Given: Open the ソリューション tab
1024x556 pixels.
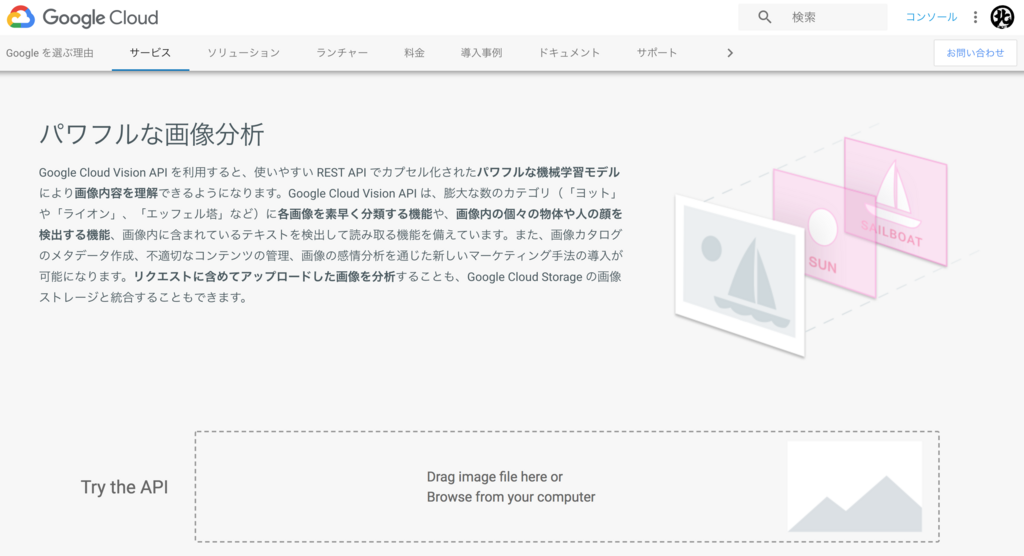Looking at the screenshot, I should 244,53.
